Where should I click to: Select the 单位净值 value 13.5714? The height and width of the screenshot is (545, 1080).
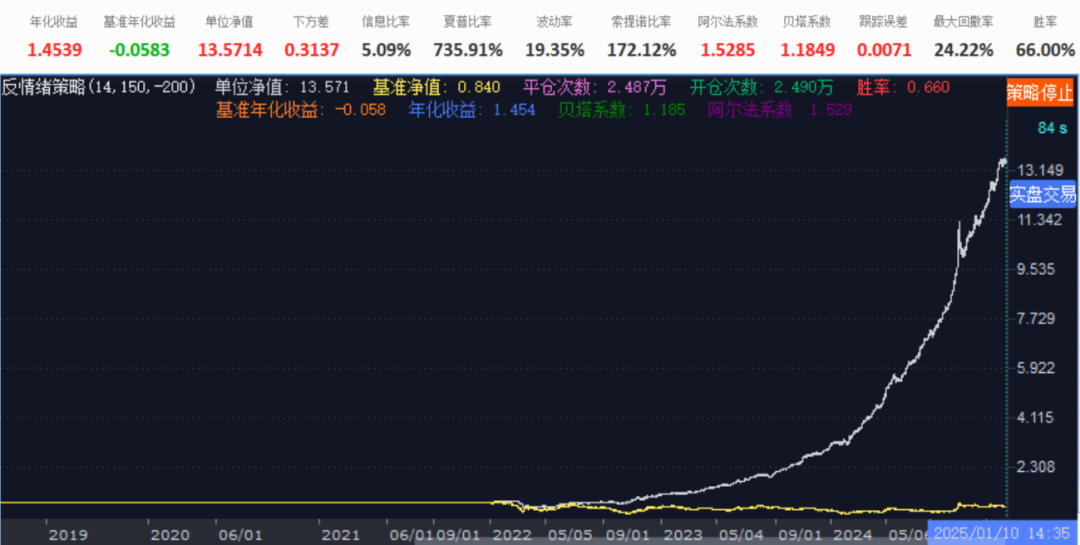229,50
